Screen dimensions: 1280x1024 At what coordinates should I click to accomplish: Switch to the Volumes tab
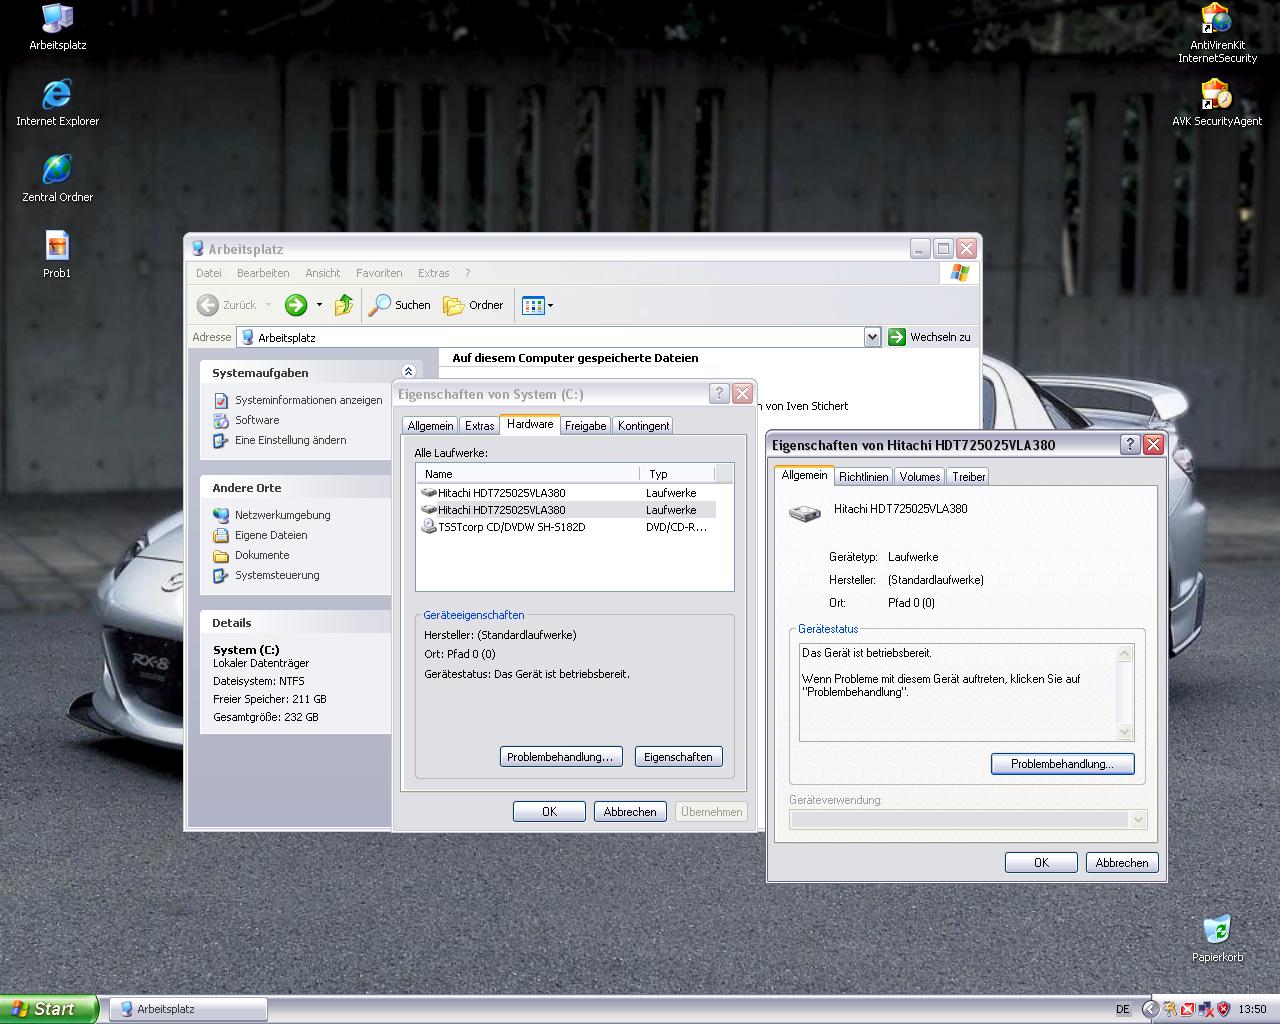tap(919, 477)
